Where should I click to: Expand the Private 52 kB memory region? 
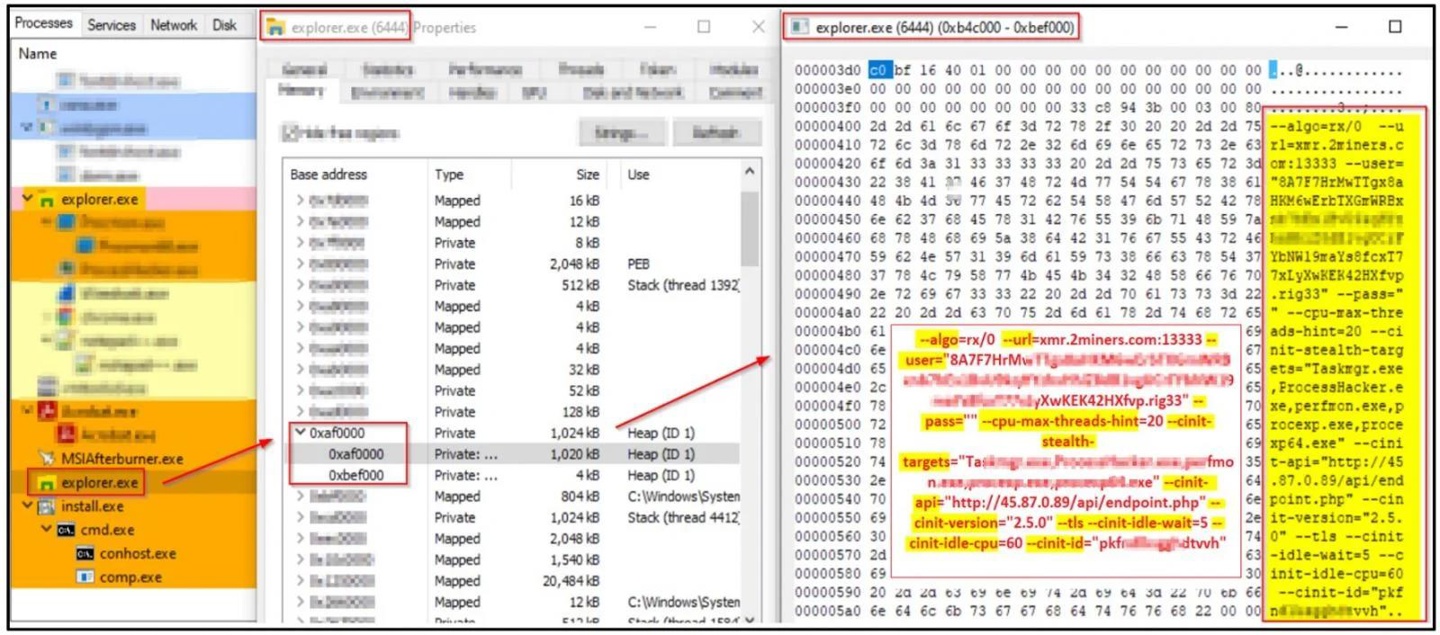(x=299, y=391)
